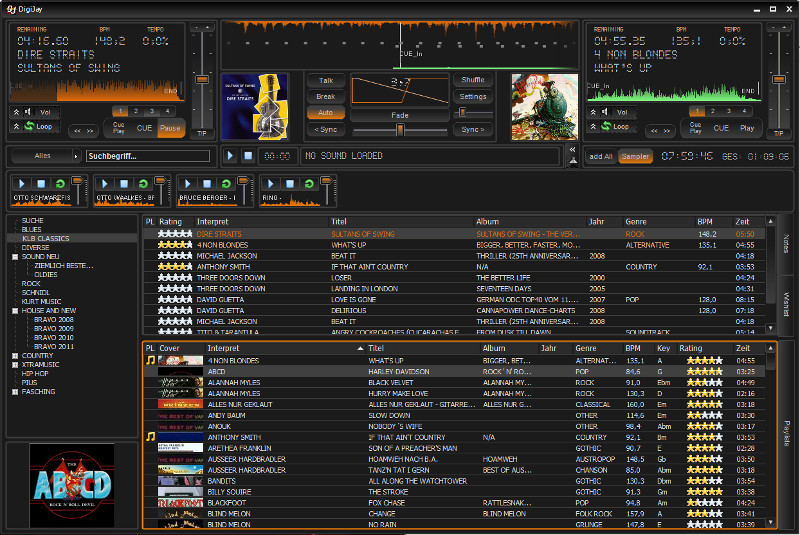Click the add All button
Viewport: 800px width, 535px height.
click(x=601, y=157)
